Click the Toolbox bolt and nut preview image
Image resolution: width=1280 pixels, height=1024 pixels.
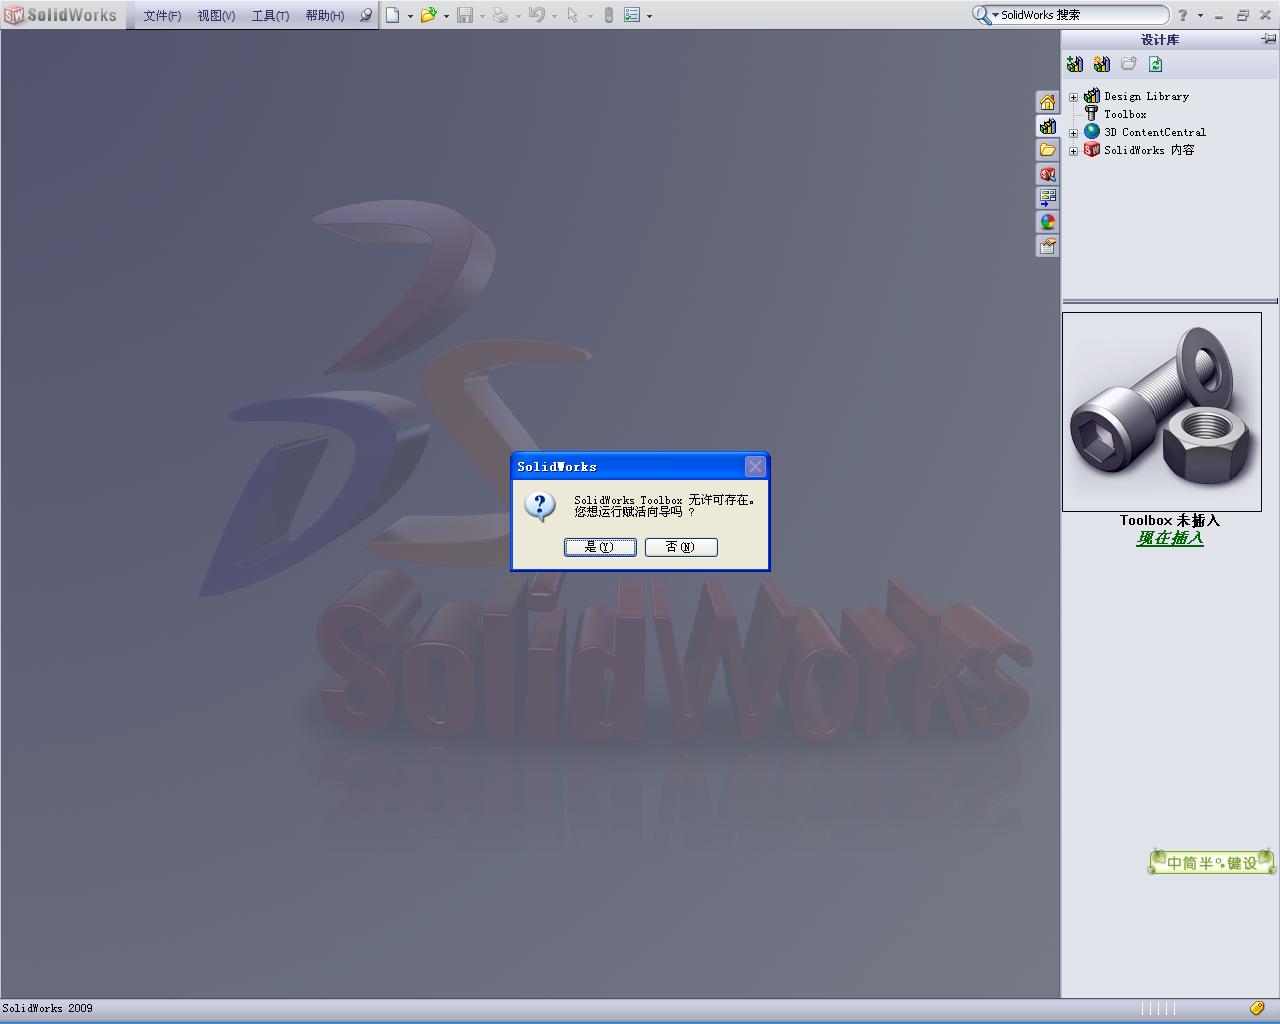tap(1162, 412)
